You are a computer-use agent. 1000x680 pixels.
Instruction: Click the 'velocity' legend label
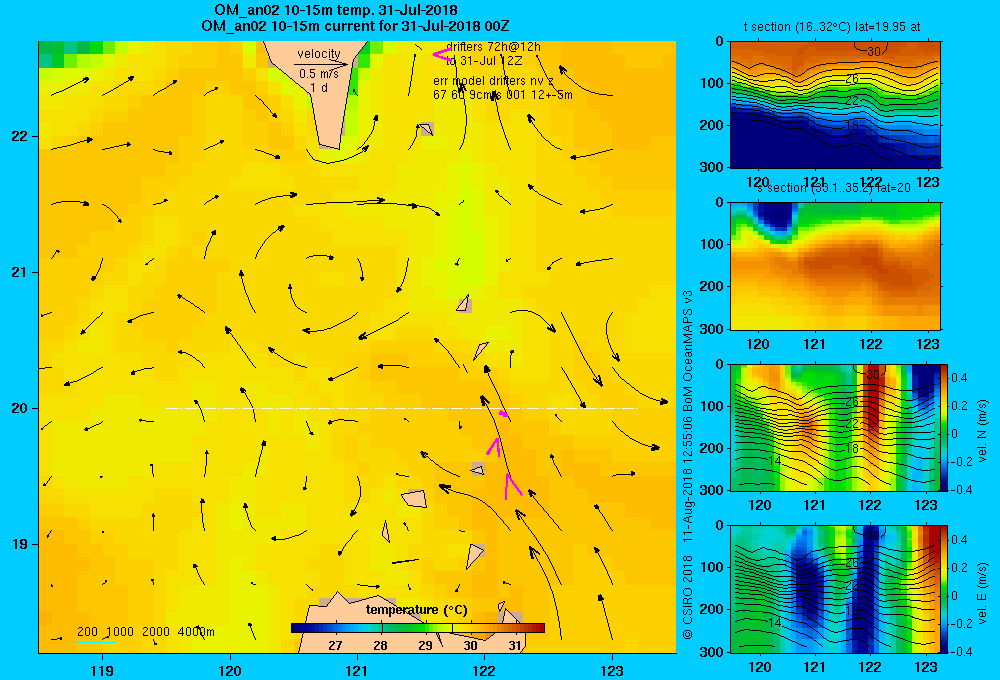point(318,54)
